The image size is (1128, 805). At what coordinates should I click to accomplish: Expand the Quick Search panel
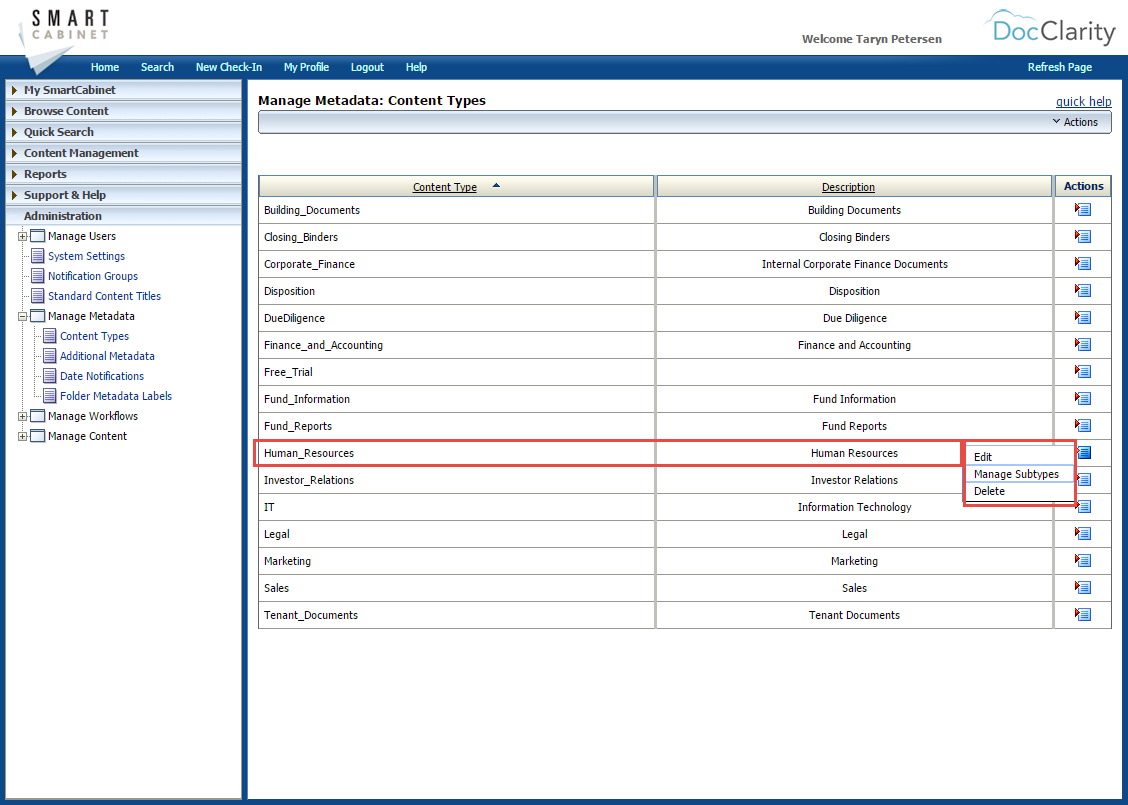pyautogui.click(x=124, y=132)
